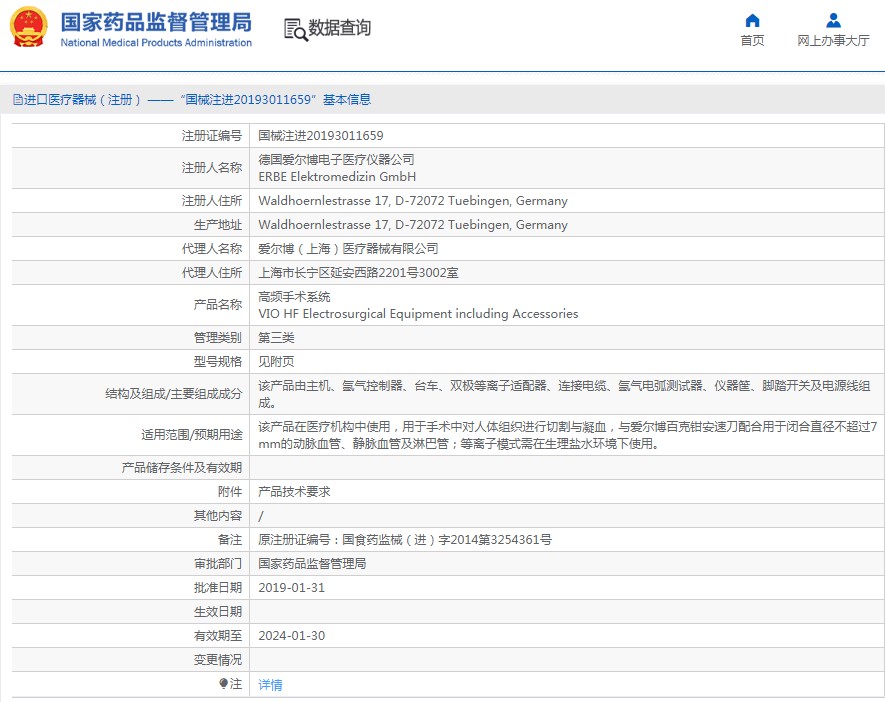Click the 德国爱尔博电子医疗仪器公司 text

(x=336, y=160)
